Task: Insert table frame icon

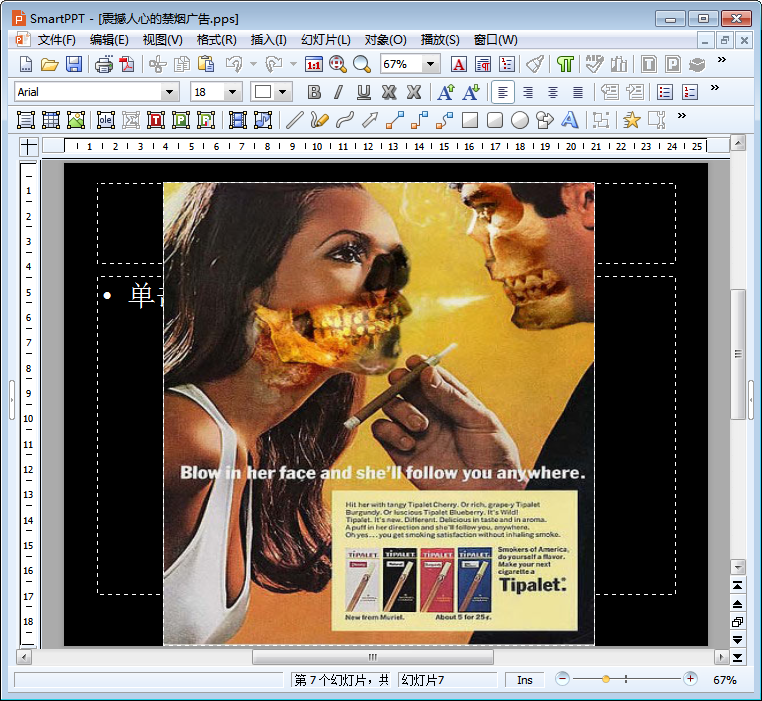Action: pos(51,120)
